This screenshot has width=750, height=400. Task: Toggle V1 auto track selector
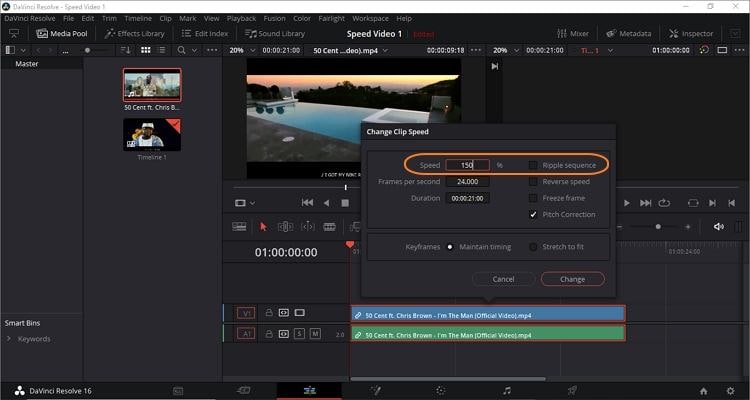point(284,312)
